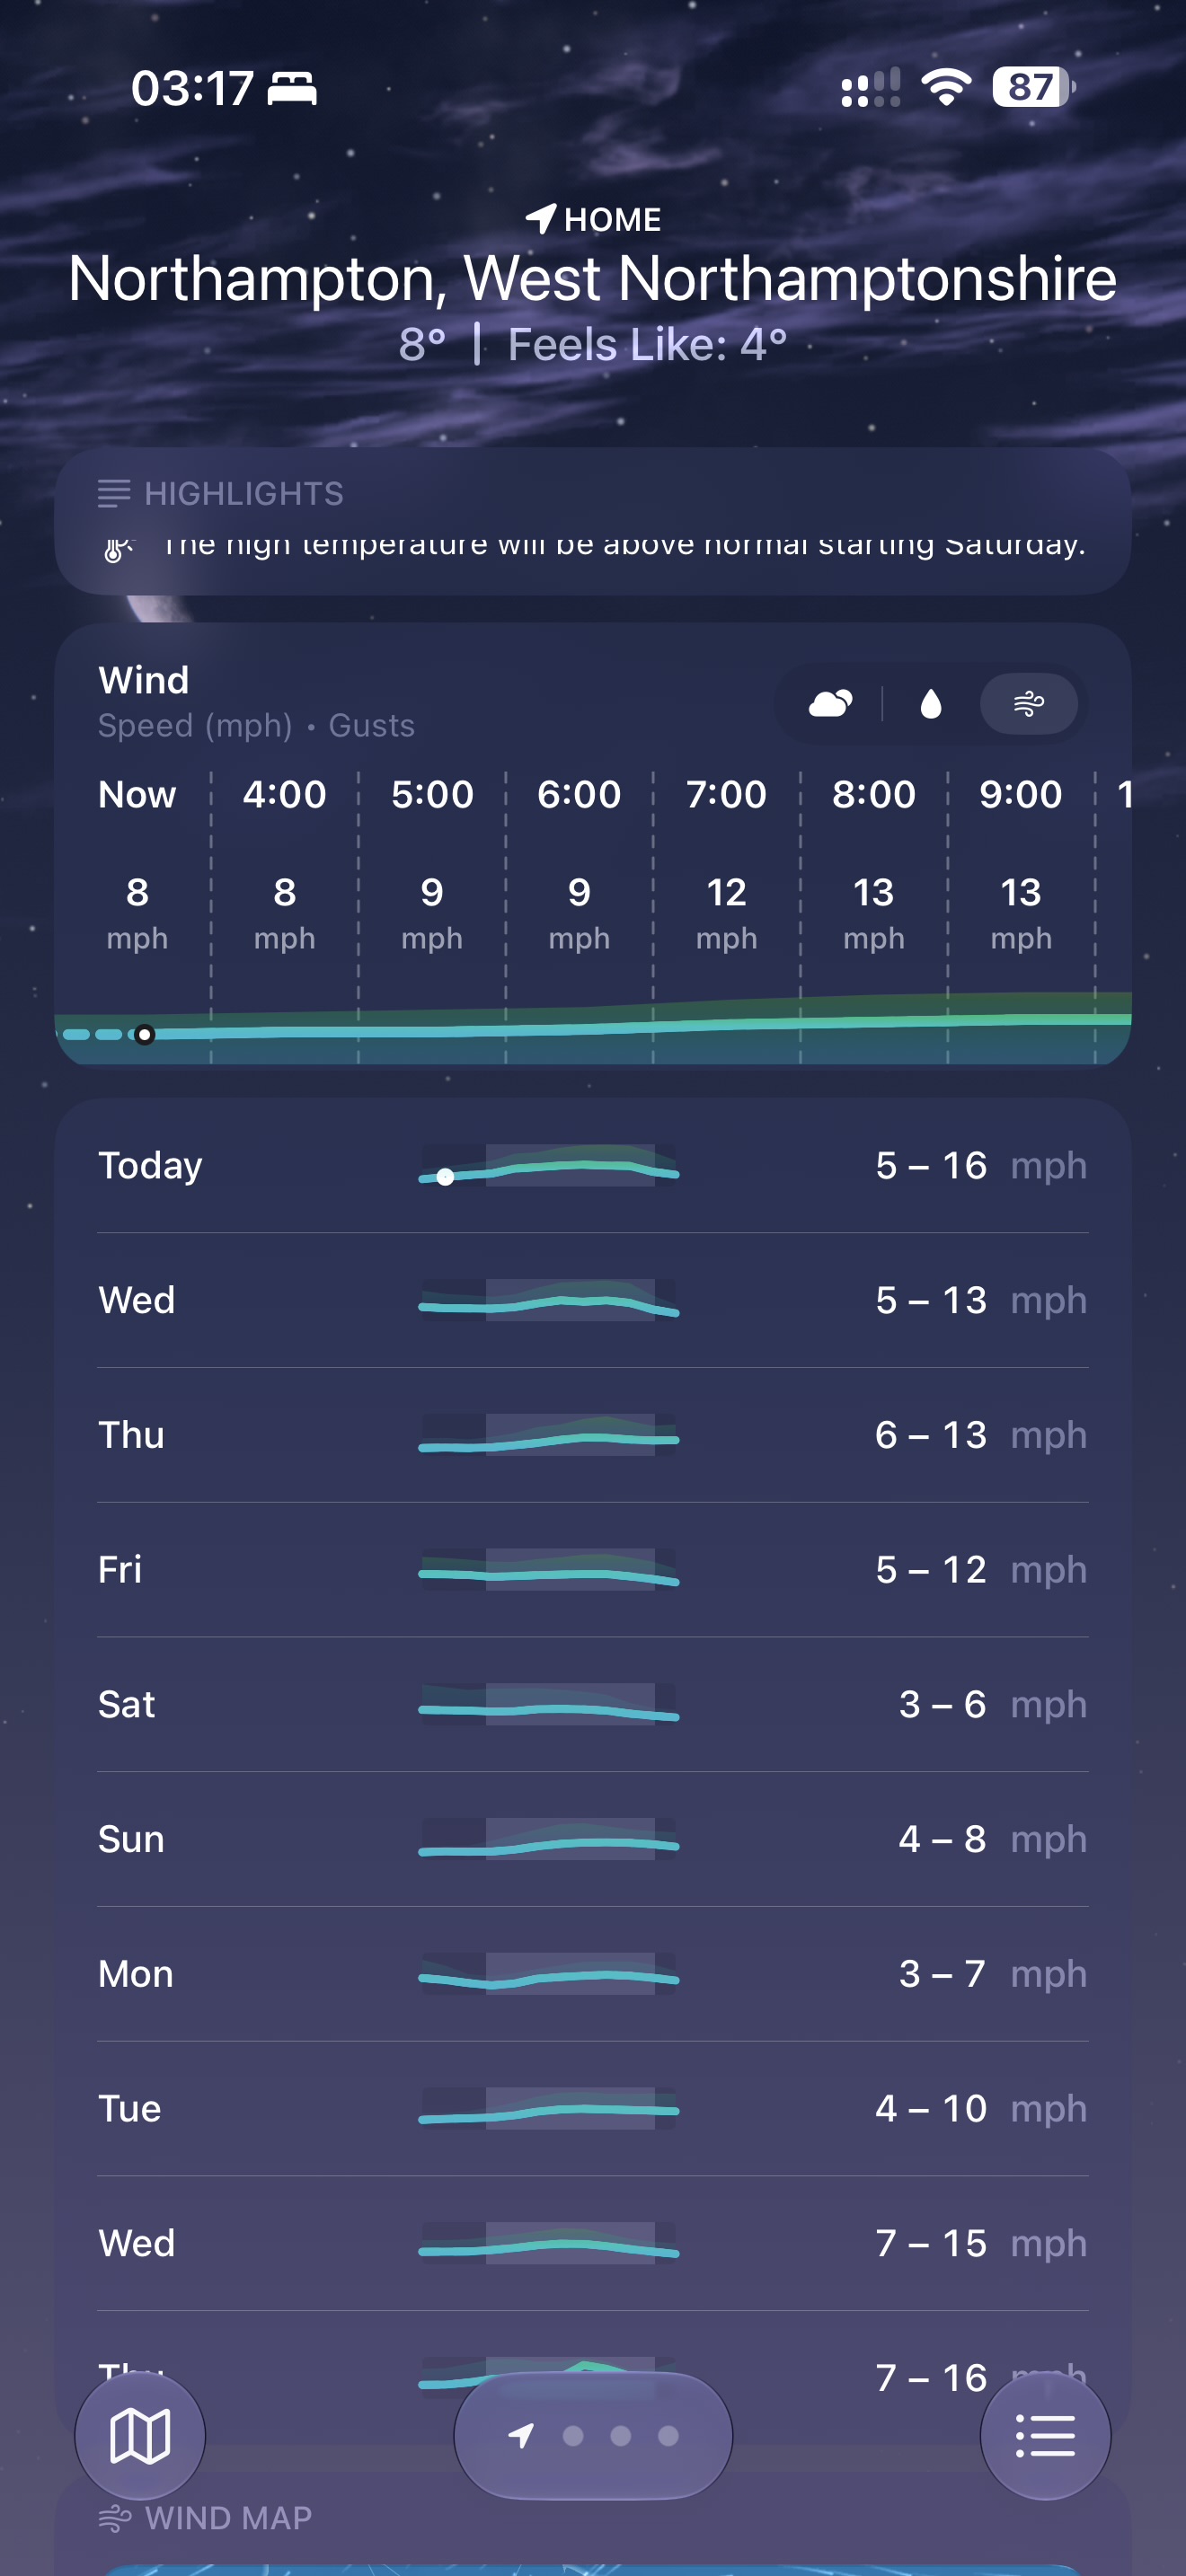Expand the Fri 5 – 12 mph row
The width and height of the screenshot is (1186, 2576).
pyautogui.click(x=593, y=1569)
